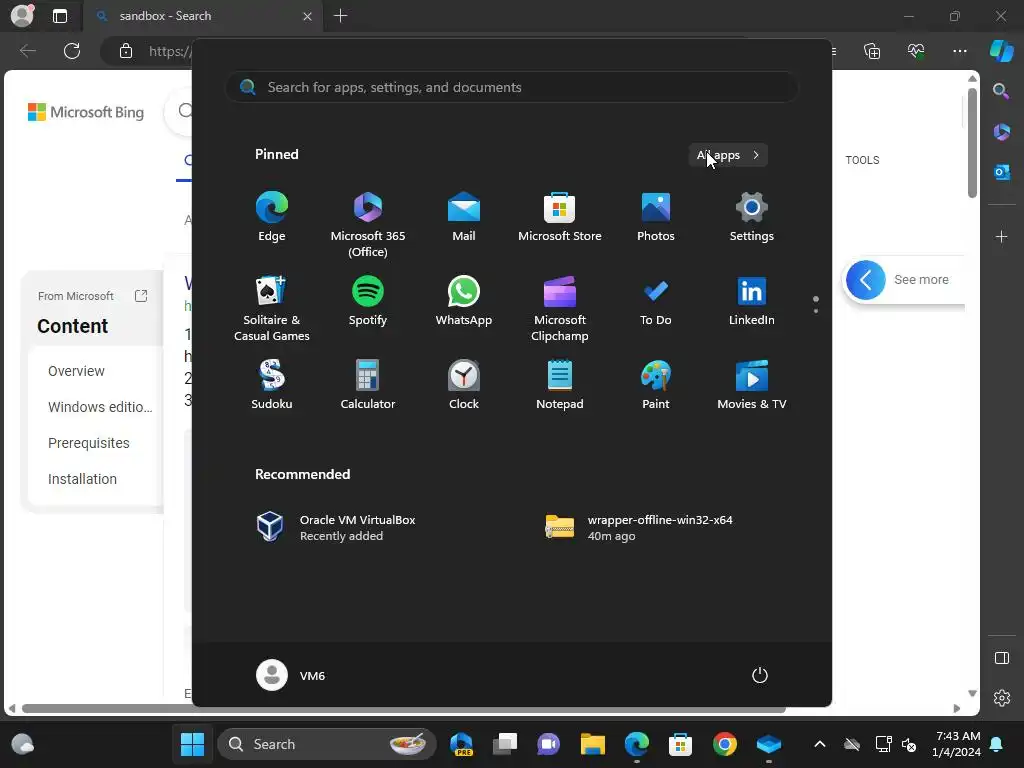The image size is (1024, 768).
Task: Open TOOLS on Bing page
Action: [862, 160]
